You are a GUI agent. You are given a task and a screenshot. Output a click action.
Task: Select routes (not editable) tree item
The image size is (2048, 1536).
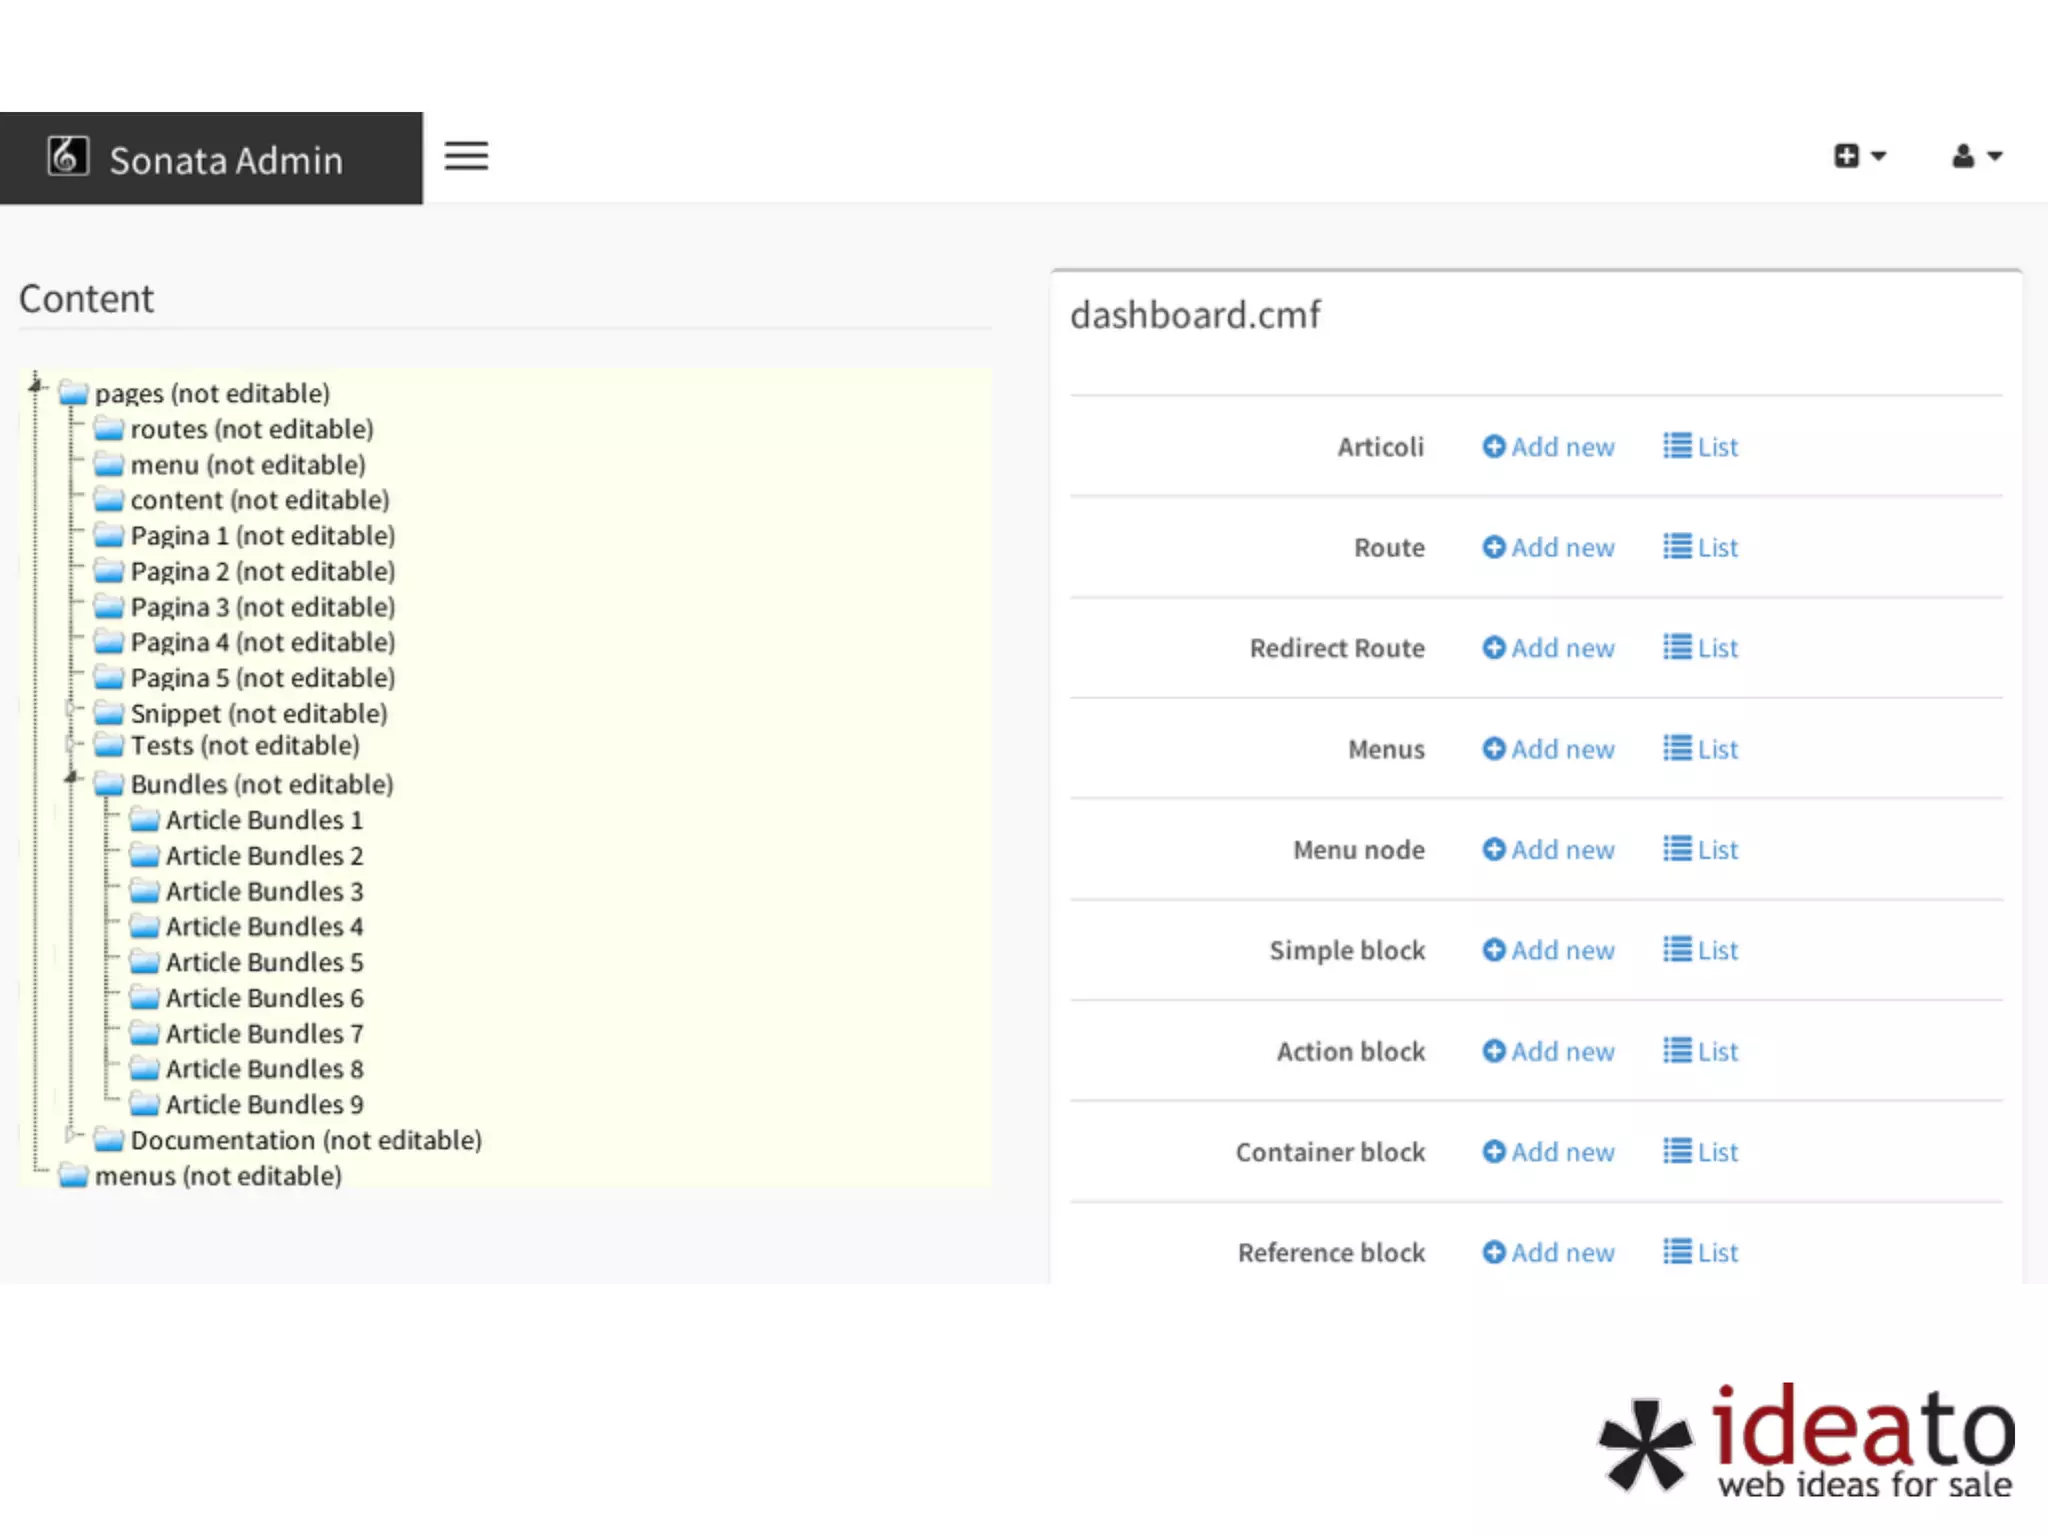[251, 429]
